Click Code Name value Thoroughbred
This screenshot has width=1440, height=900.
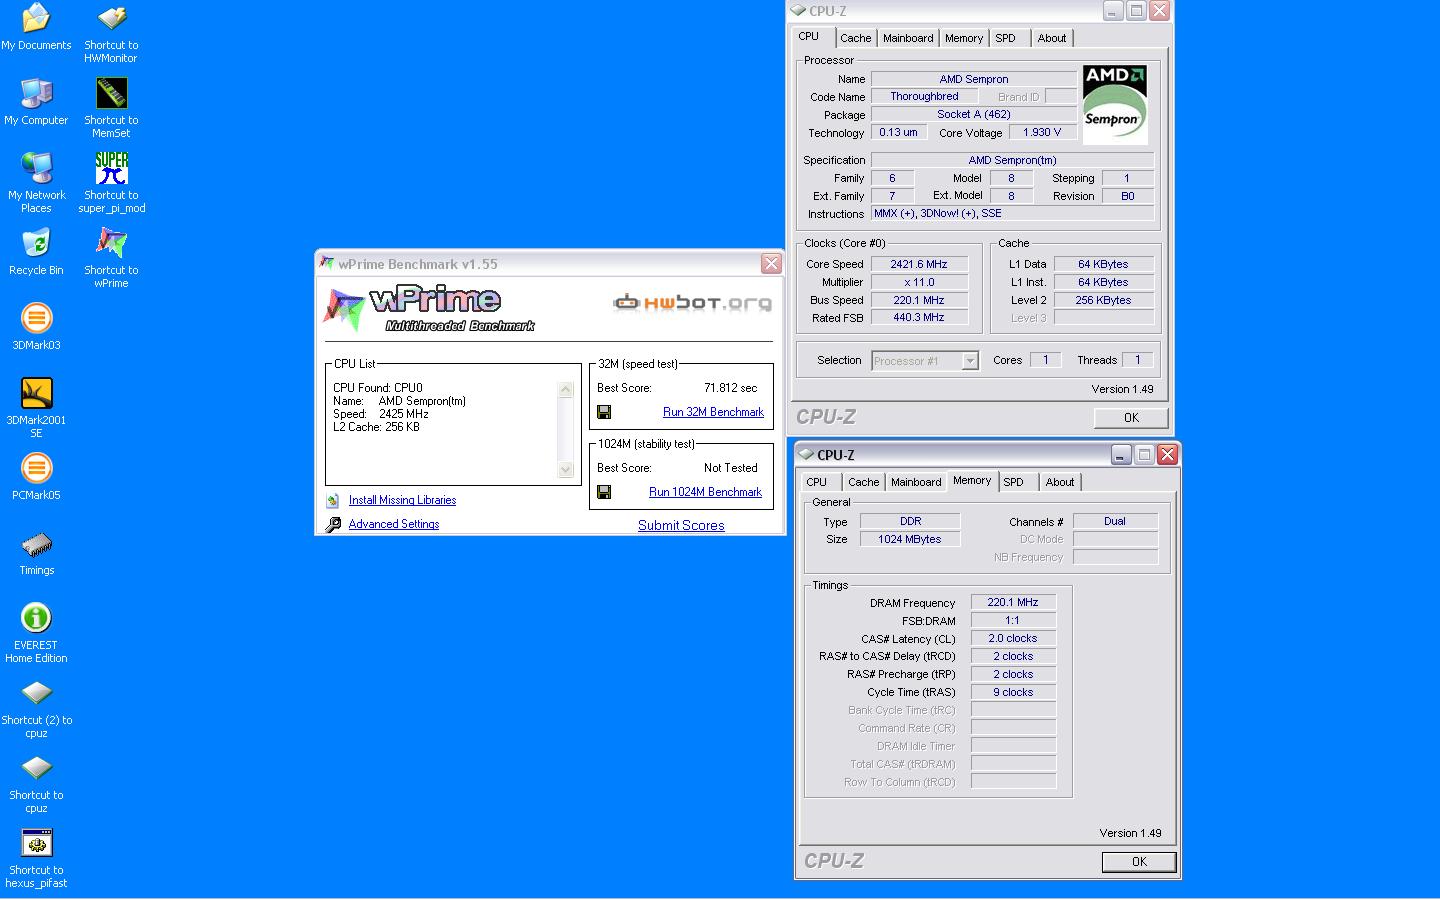[x=924, y=97]
